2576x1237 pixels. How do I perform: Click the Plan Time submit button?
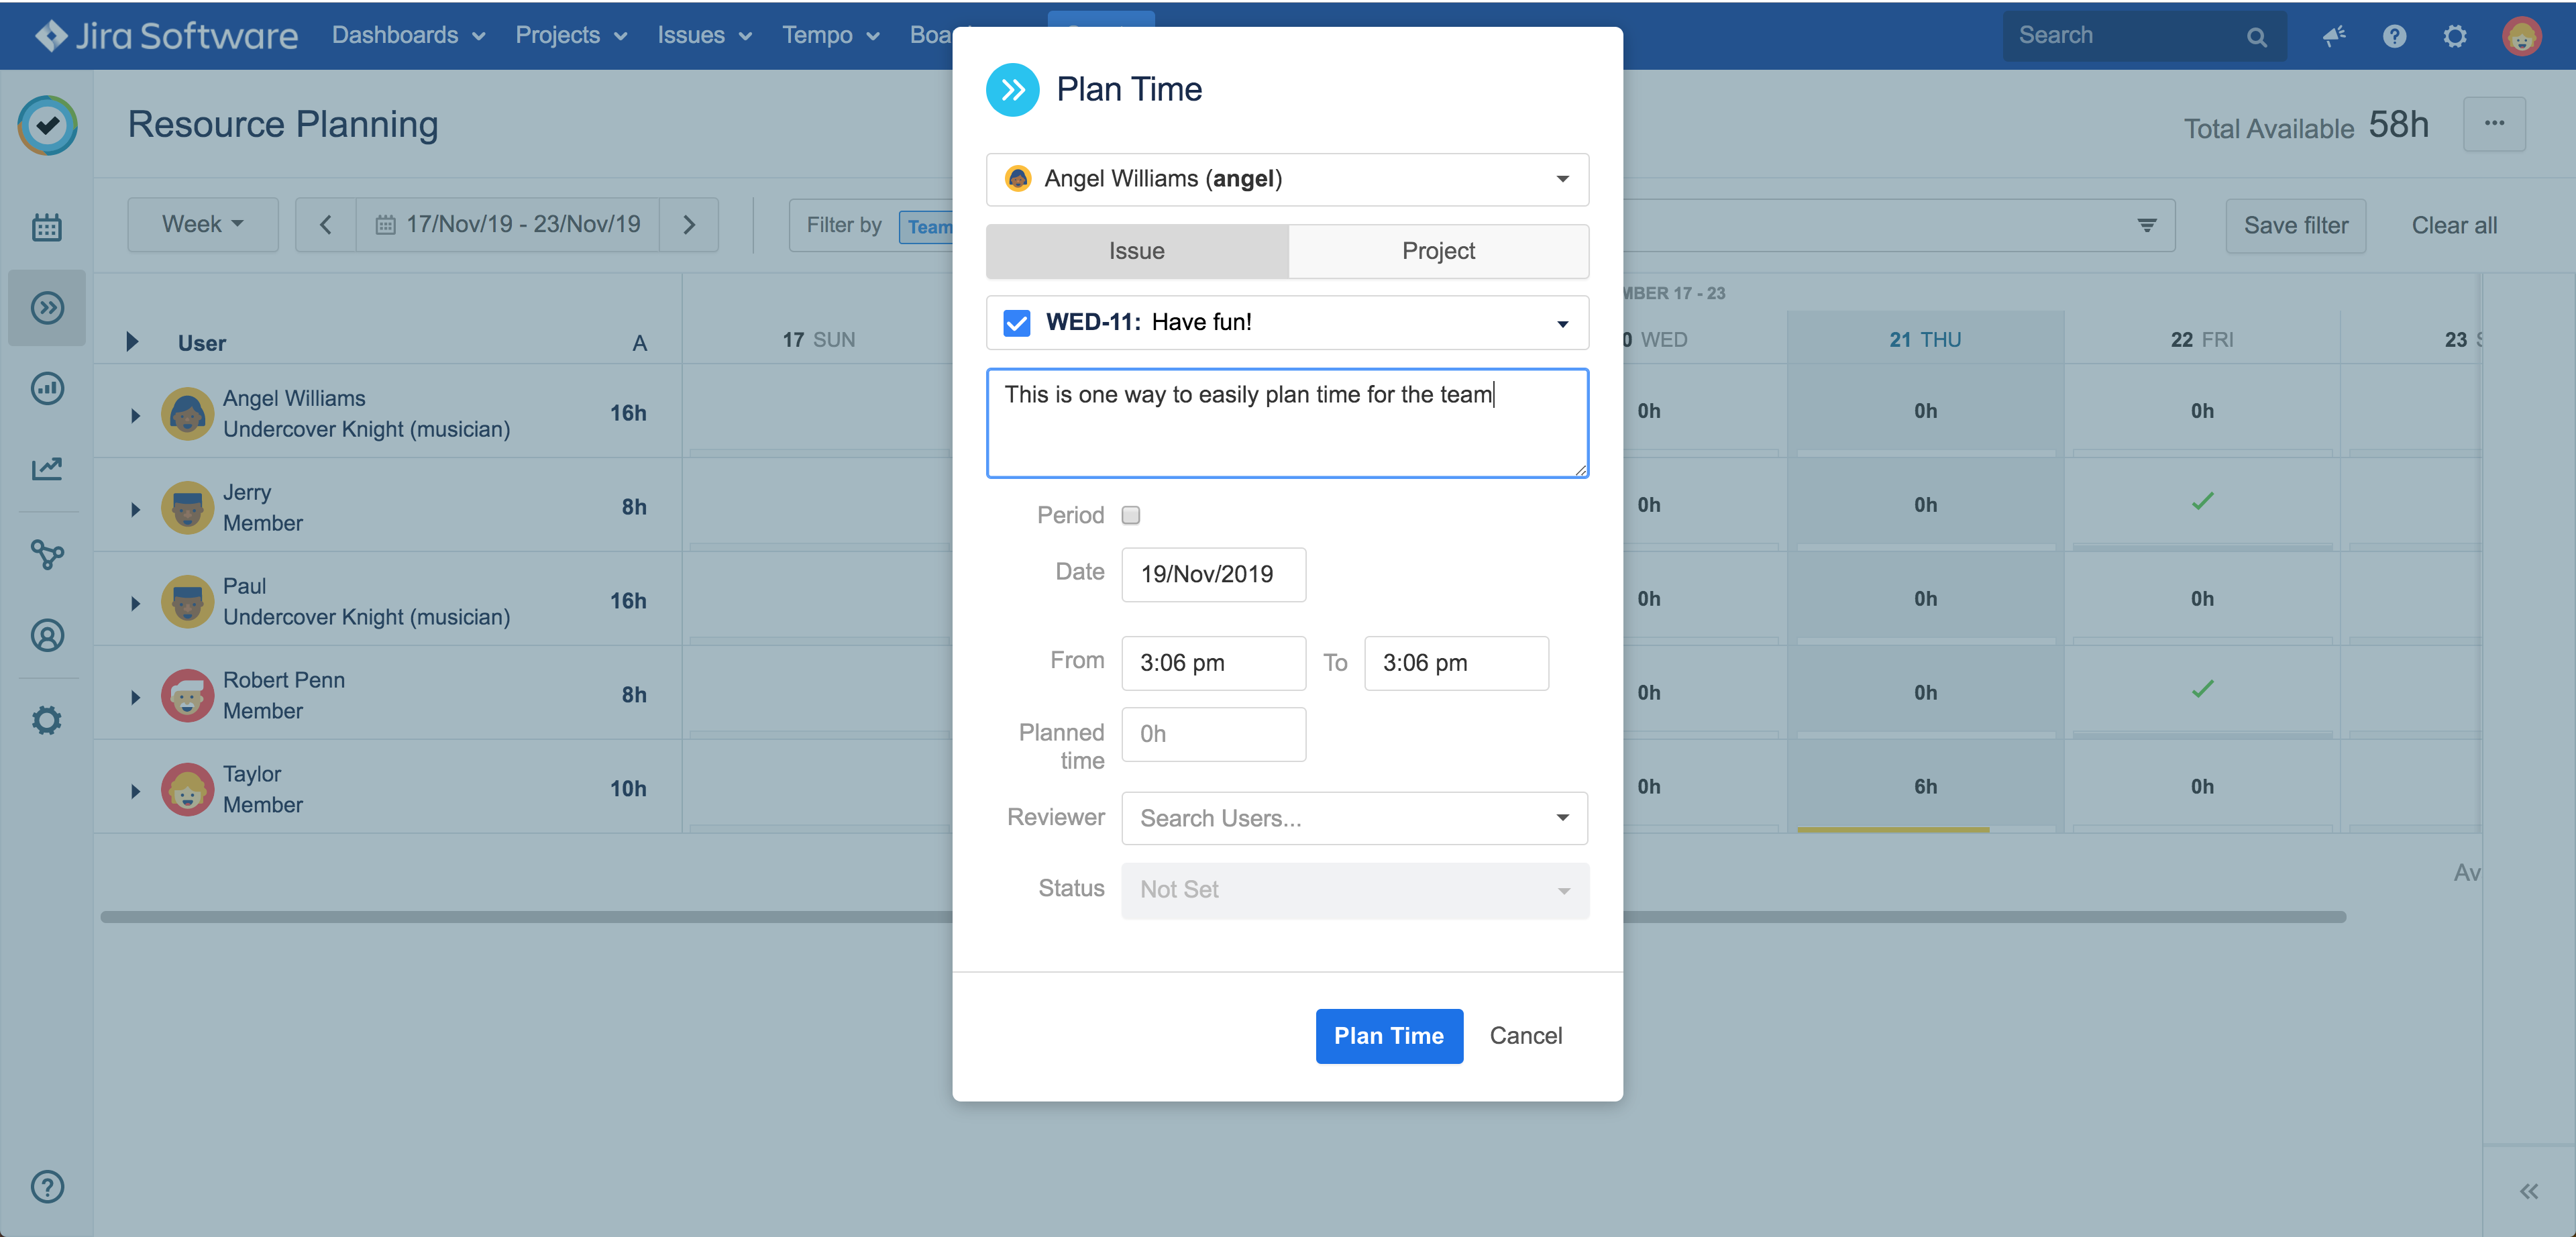1389,1036
